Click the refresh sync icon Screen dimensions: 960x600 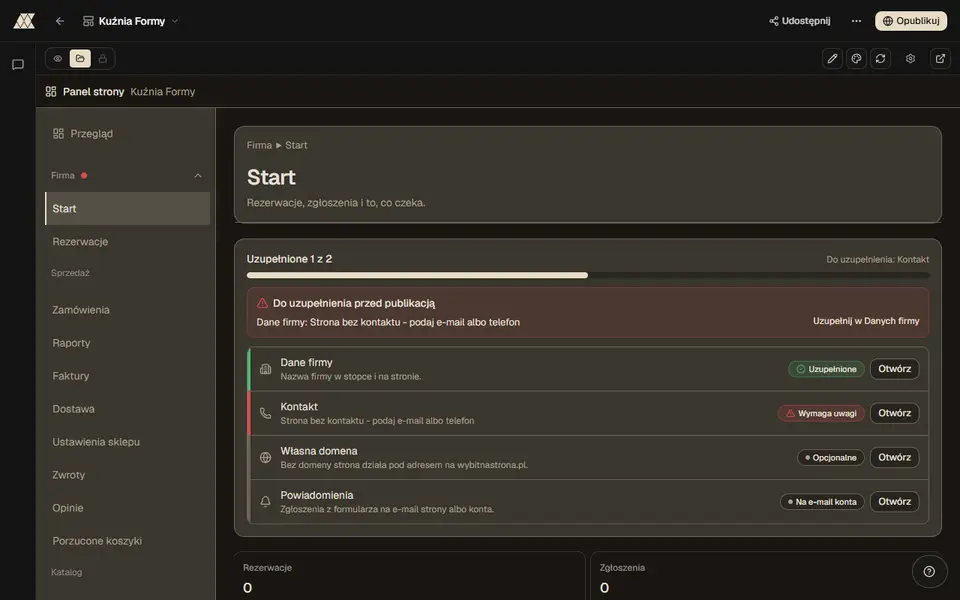coord(880,59)
